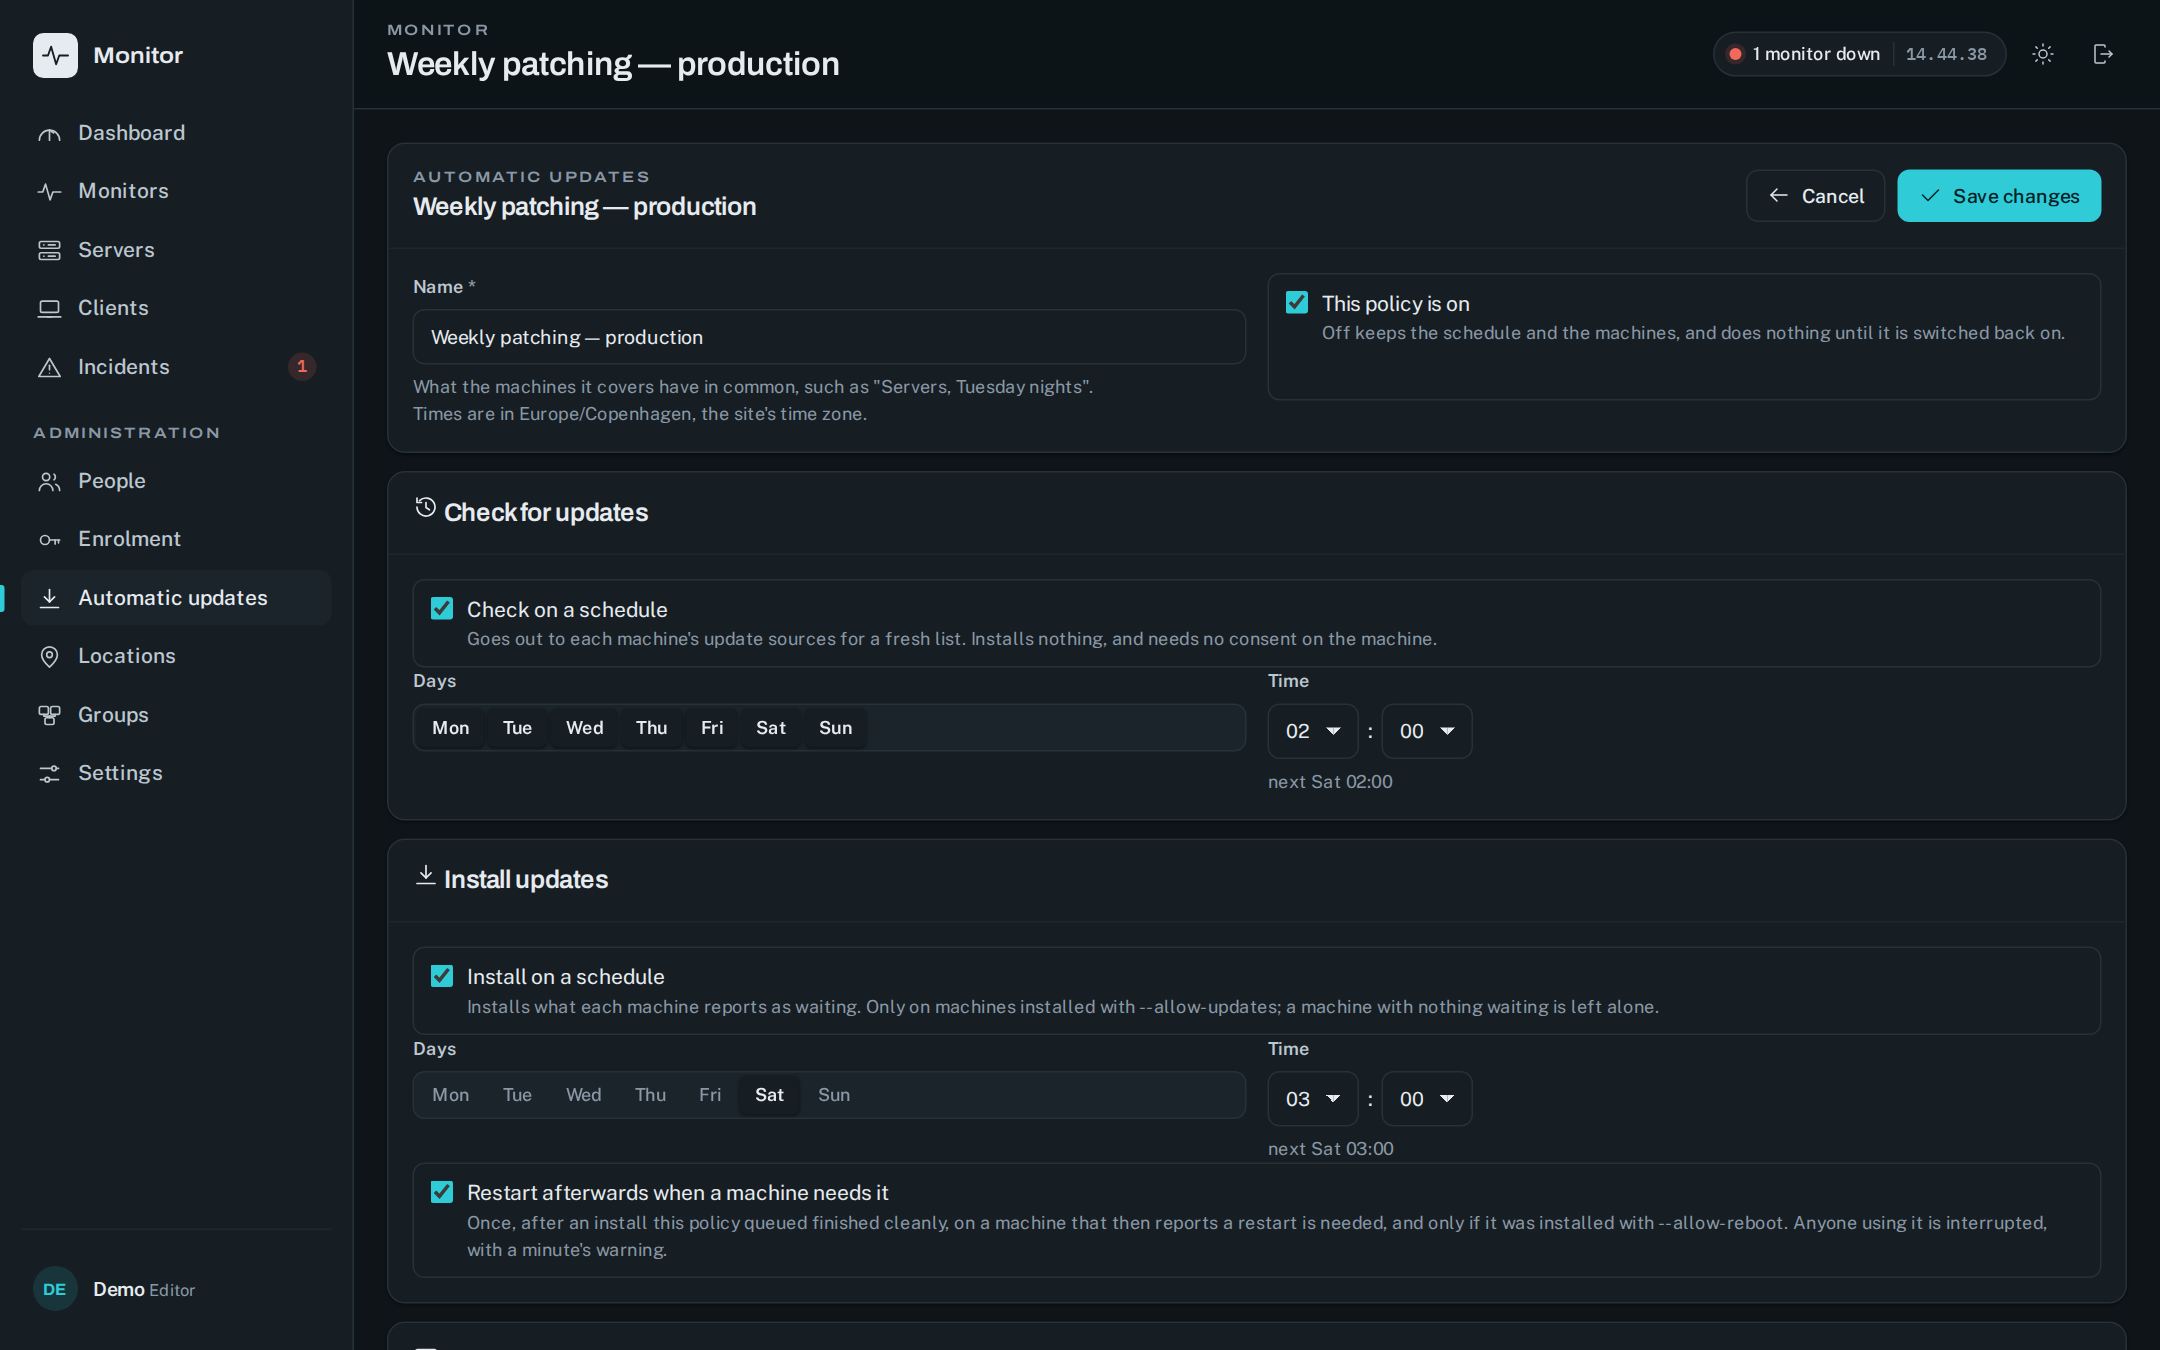This screenshot has height=1350, width=2160.
Task: Click the DE user avatar
Action: 55,1289
